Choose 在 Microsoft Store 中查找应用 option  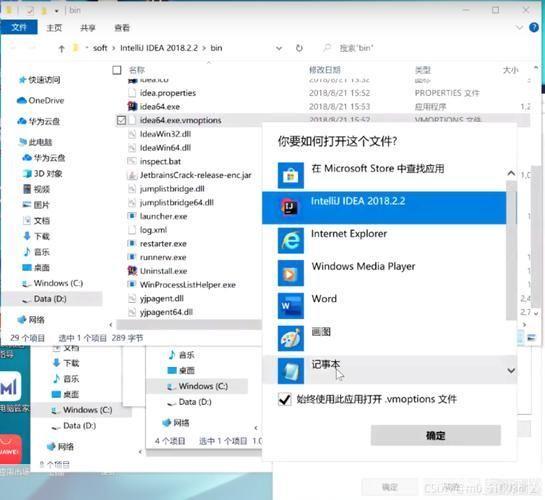pos(384,175)
